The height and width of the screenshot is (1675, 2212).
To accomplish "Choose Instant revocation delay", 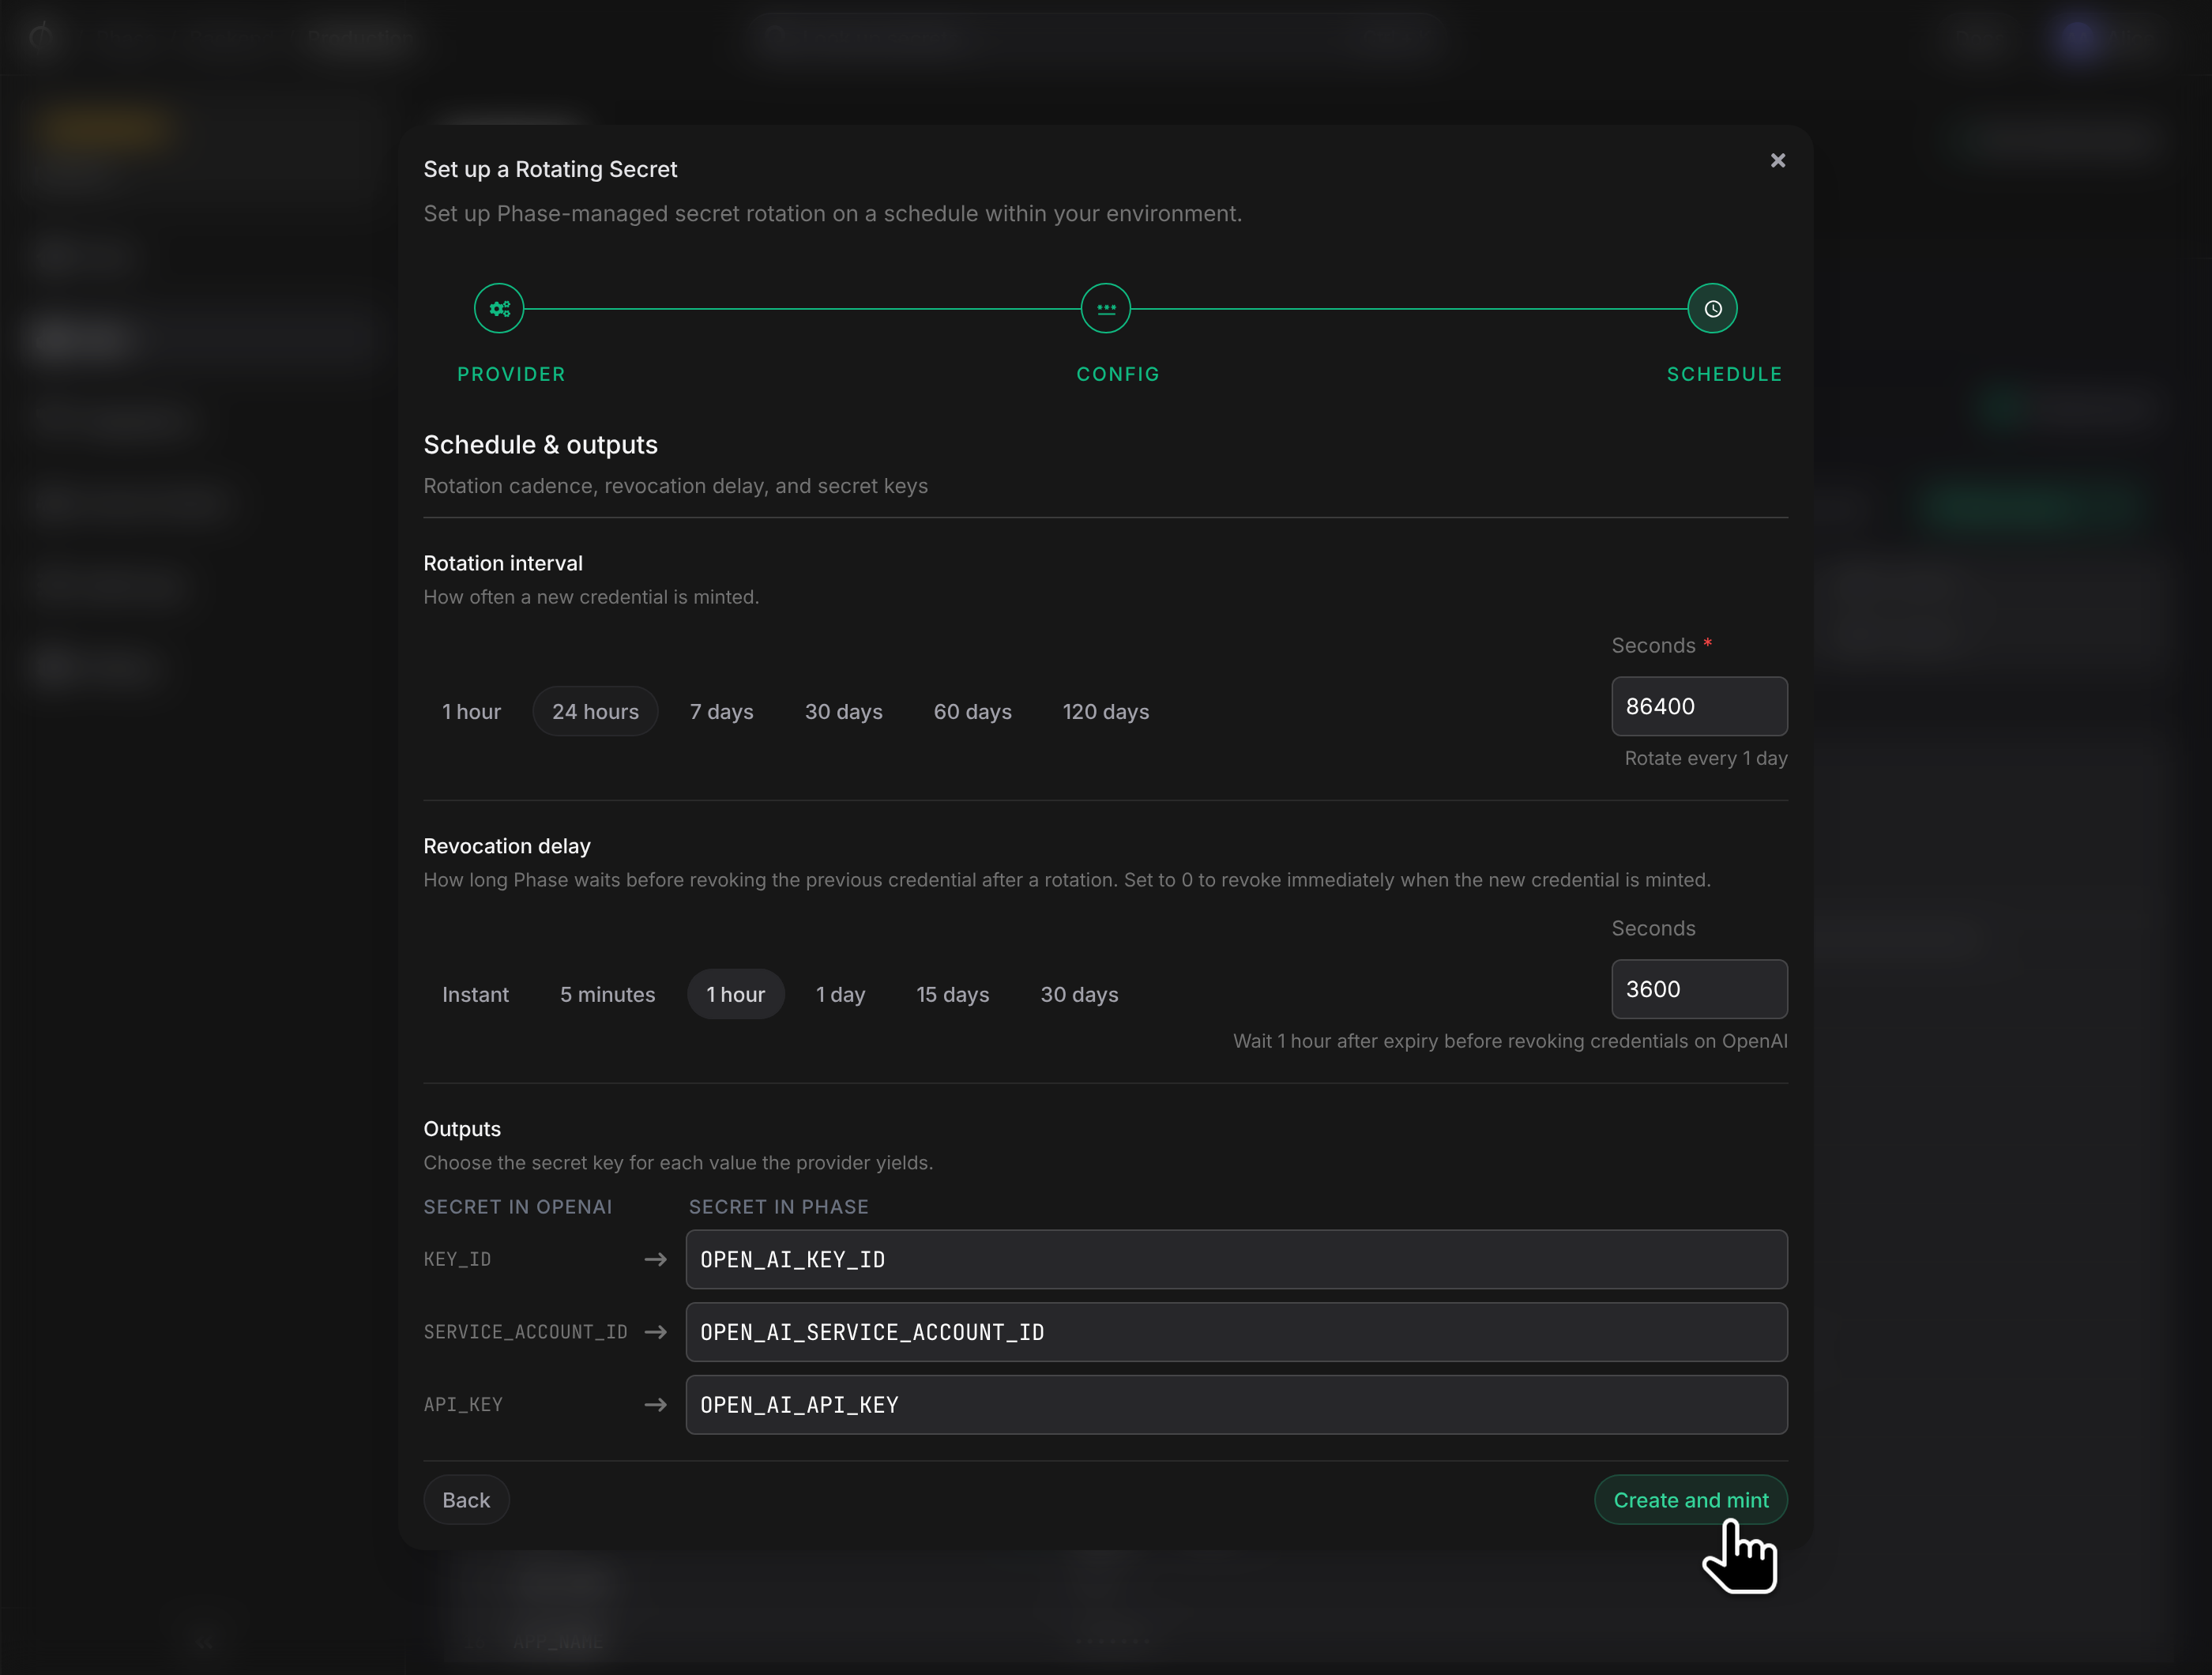I will click(475, 994).
